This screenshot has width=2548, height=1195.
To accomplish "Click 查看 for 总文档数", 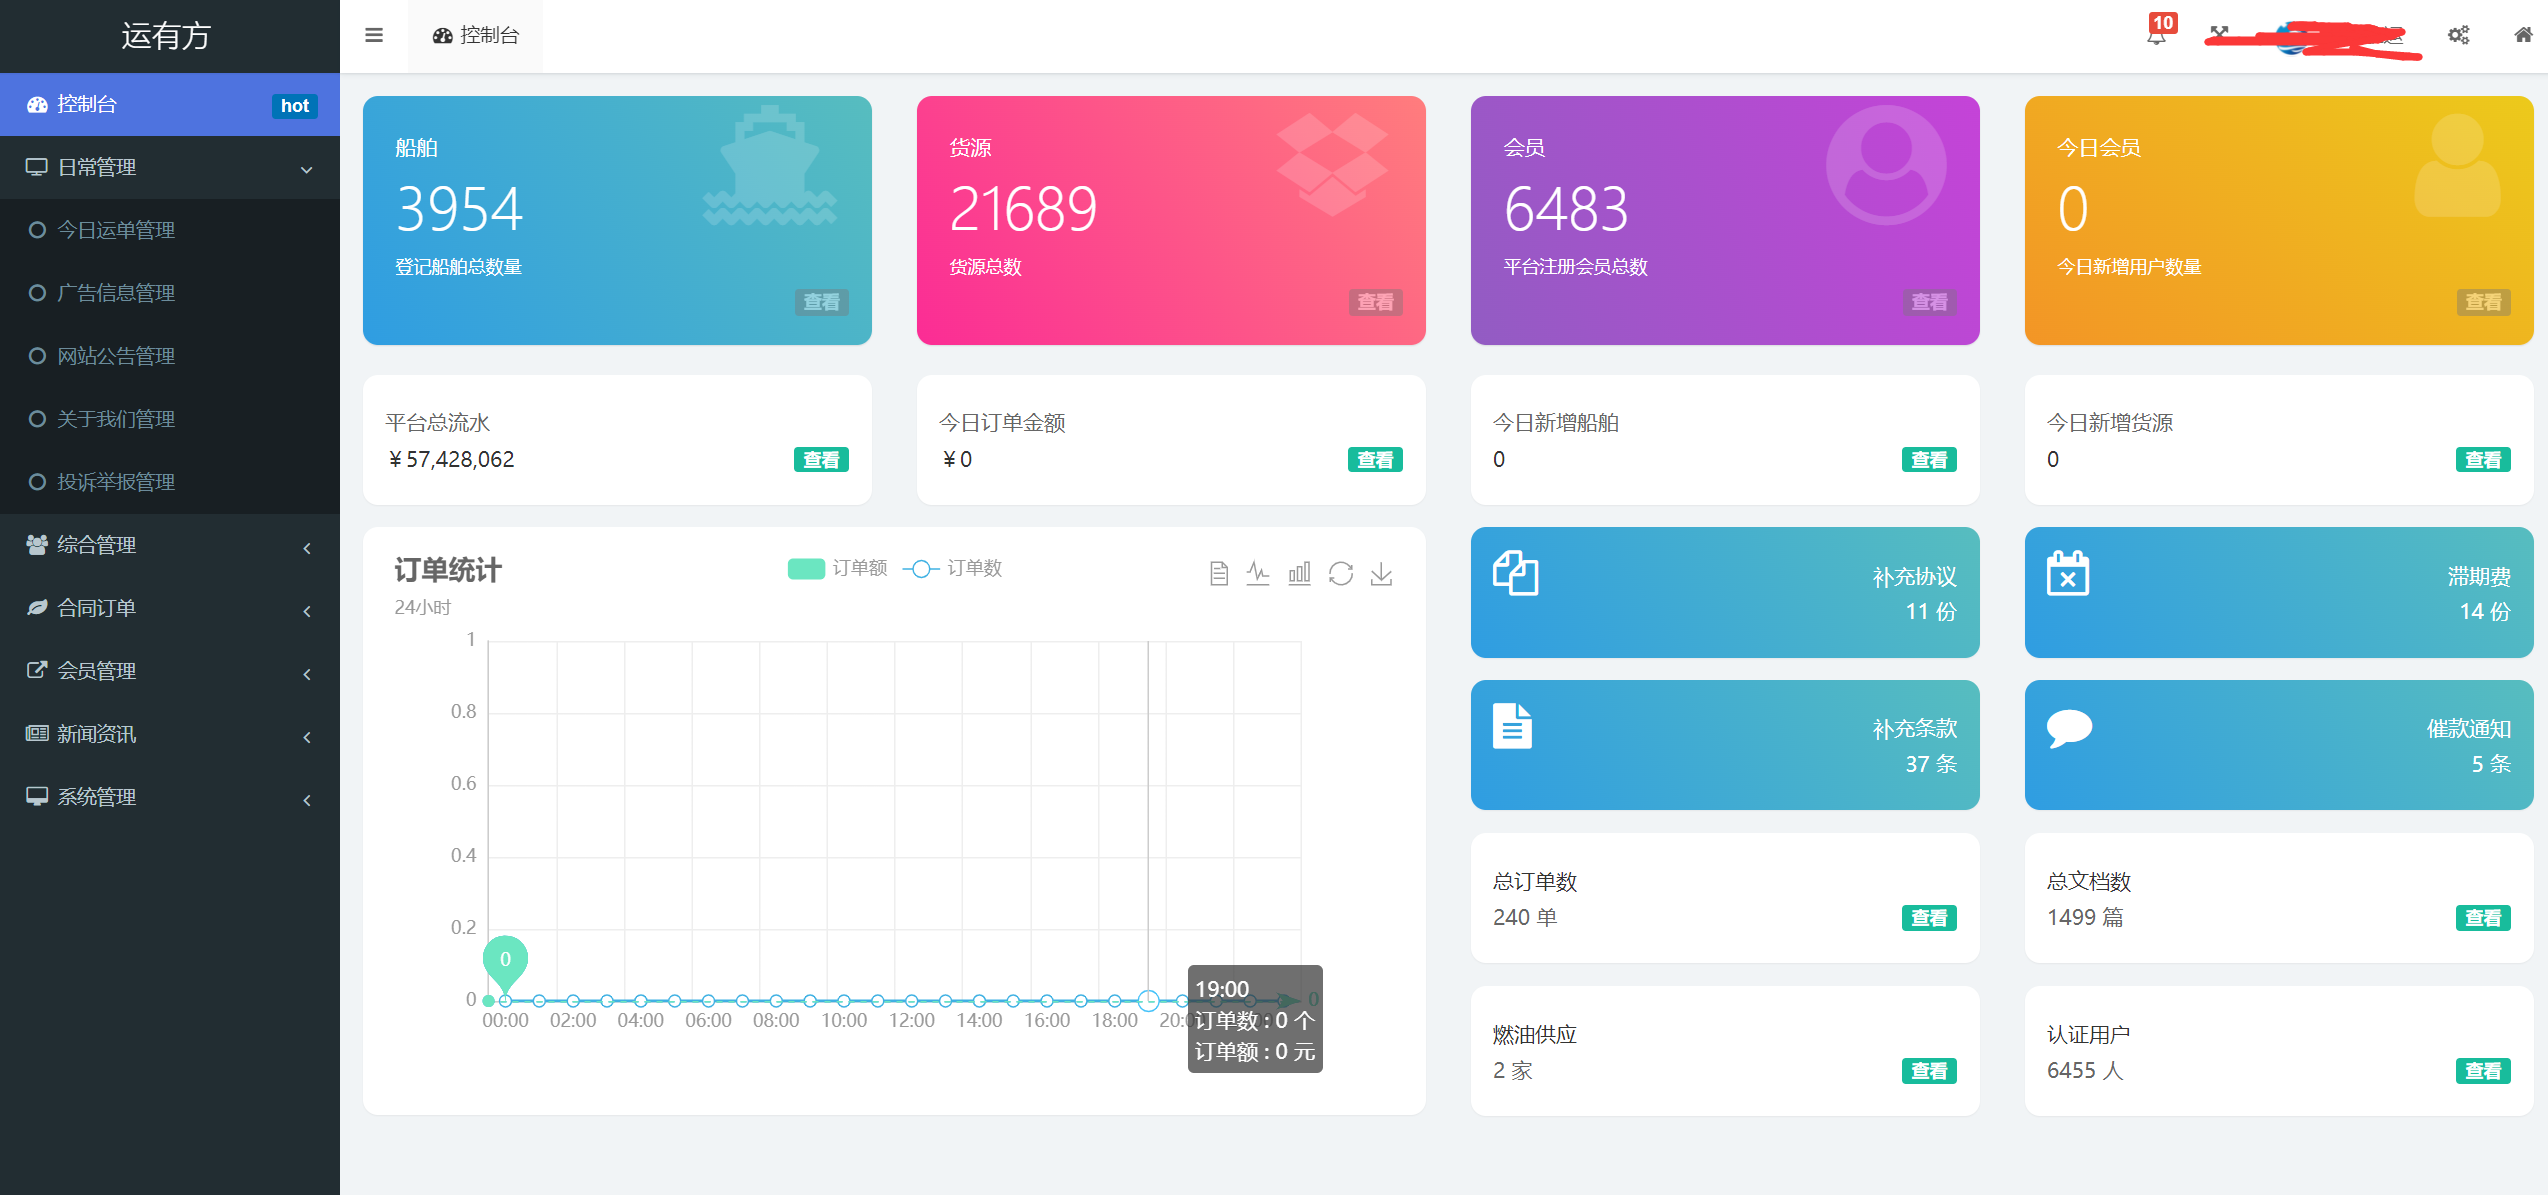I will (2483, 918).
